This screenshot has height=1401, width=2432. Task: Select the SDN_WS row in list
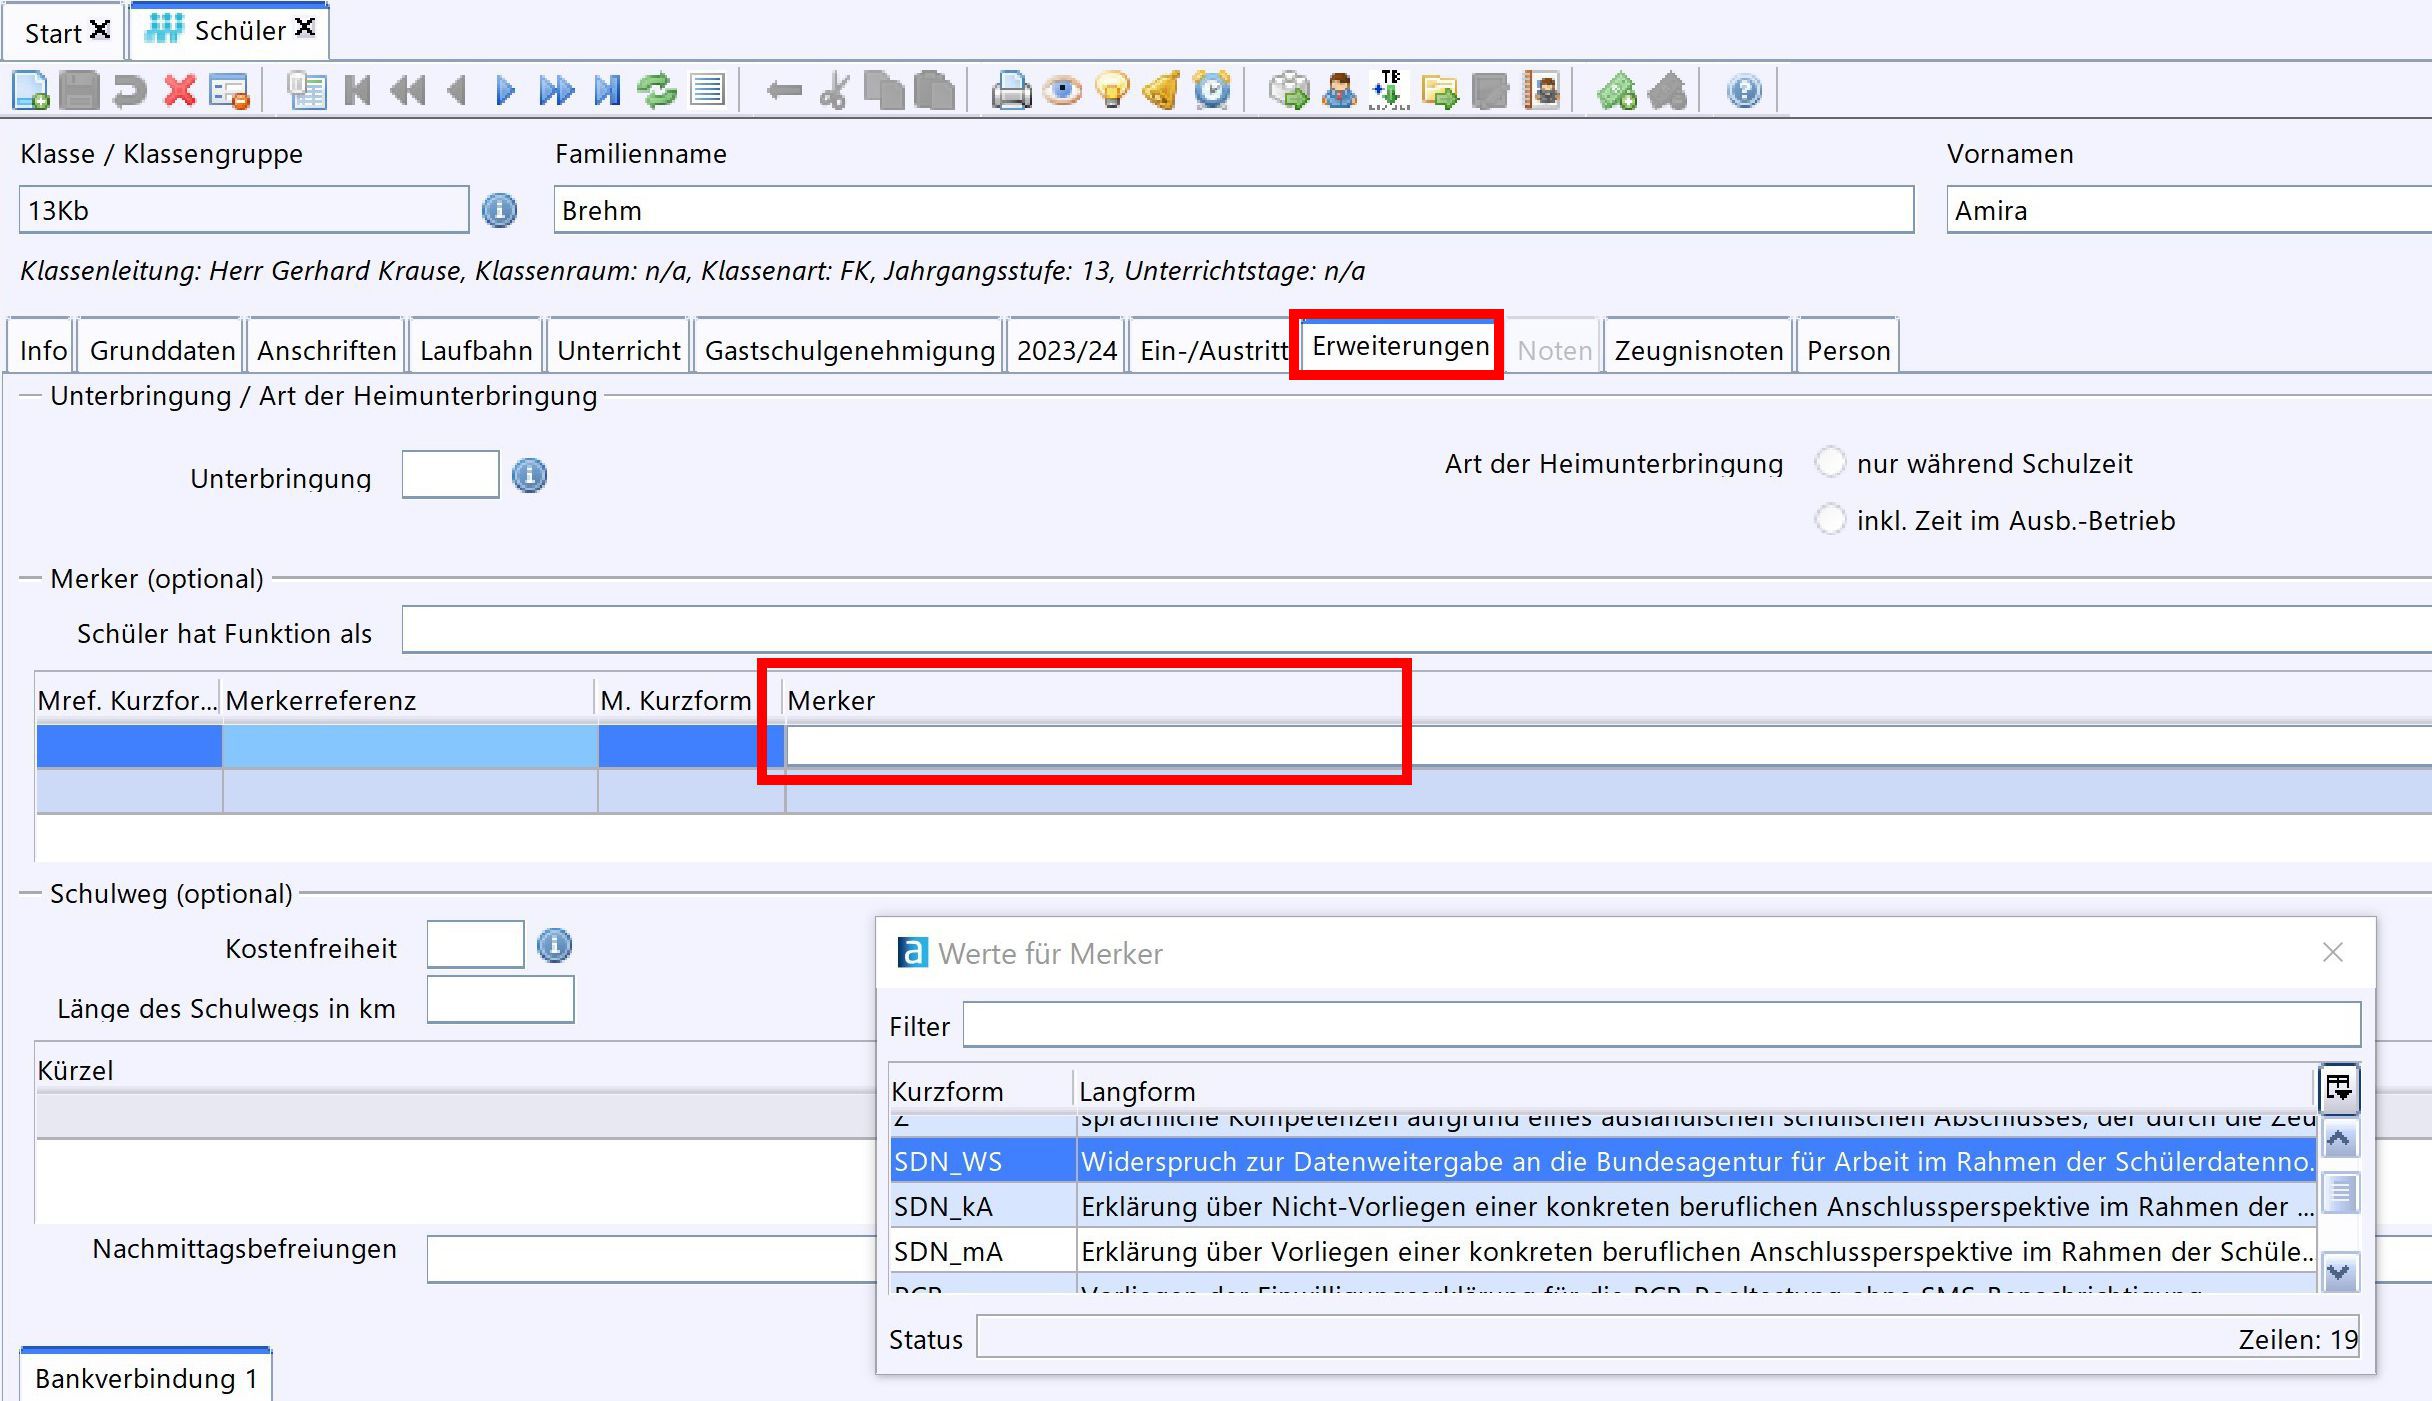pyautogui.click(x=1604, y=1160)
